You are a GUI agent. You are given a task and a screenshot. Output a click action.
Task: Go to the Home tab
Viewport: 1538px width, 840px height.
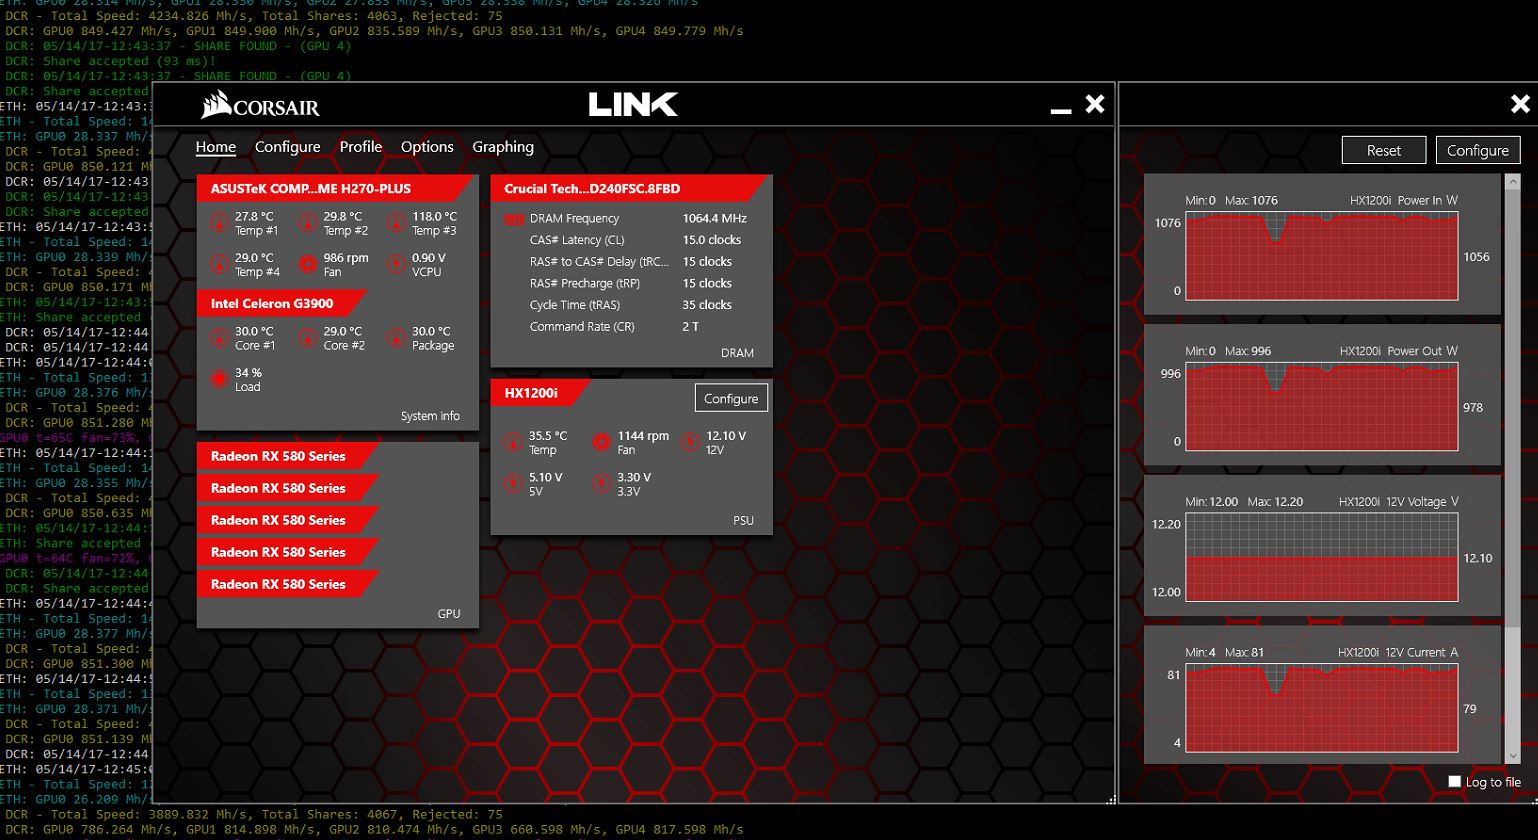[x=216, y=147]
